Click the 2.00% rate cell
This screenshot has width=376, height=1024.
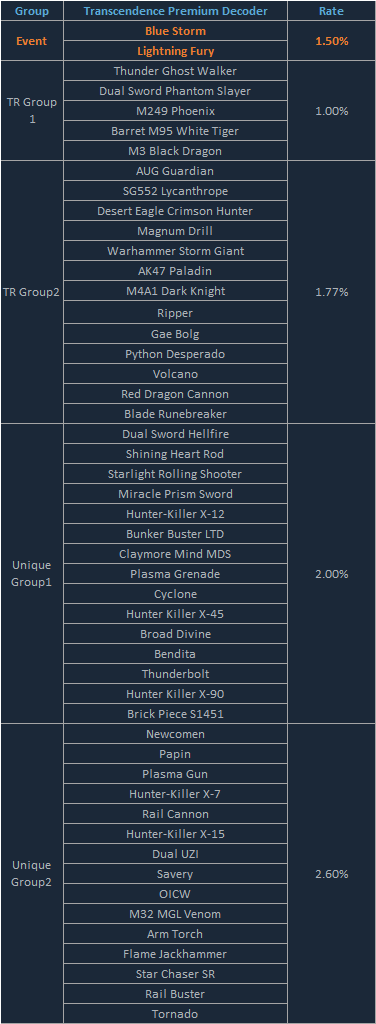[x=332, y=573]
